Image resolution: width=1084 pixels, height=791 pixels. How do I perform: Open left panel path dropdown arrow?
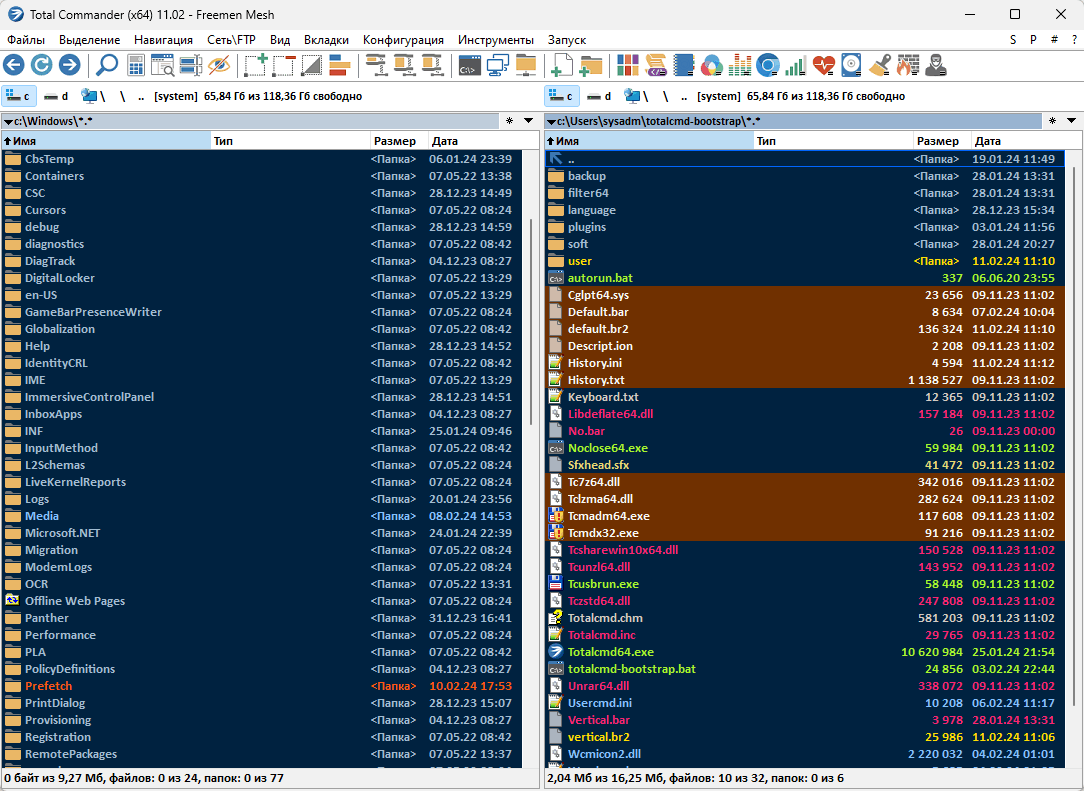(8, 121)
